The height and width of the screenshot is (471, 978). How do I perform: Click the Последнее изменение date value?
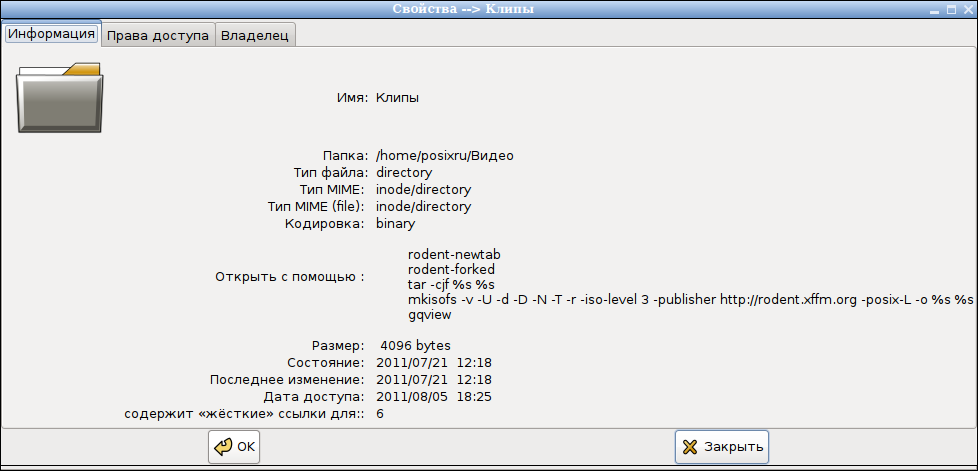434,379
